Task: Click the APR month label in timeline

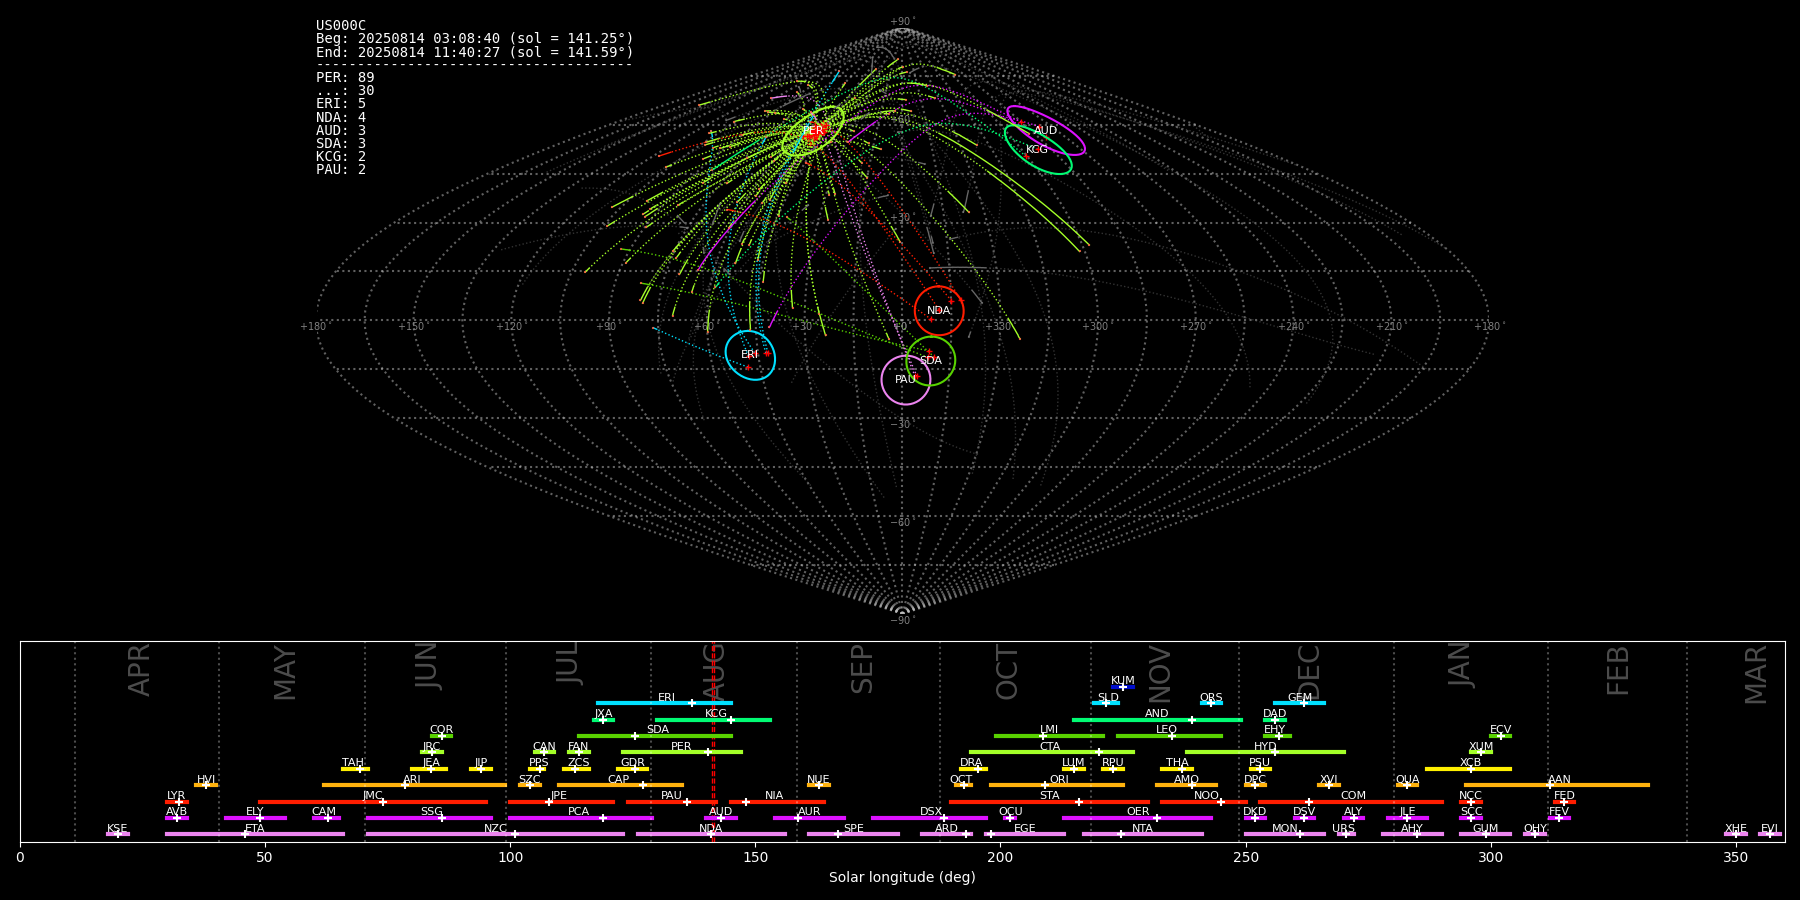Action: point(139,670)
